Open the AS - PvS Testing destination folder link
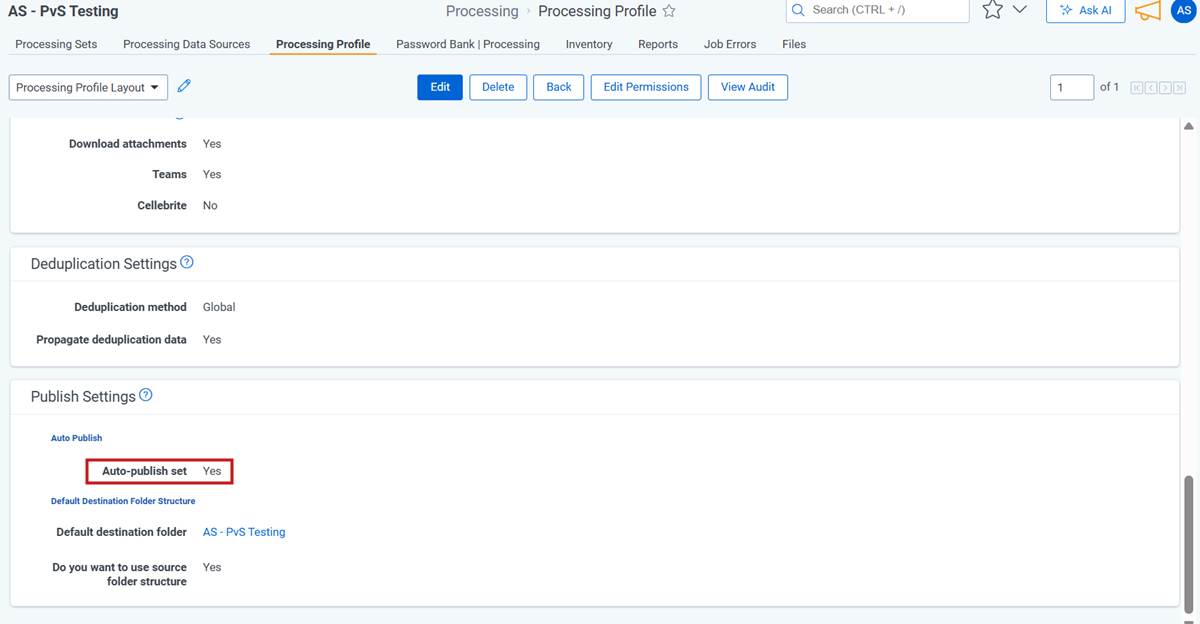 coord(244,532)
